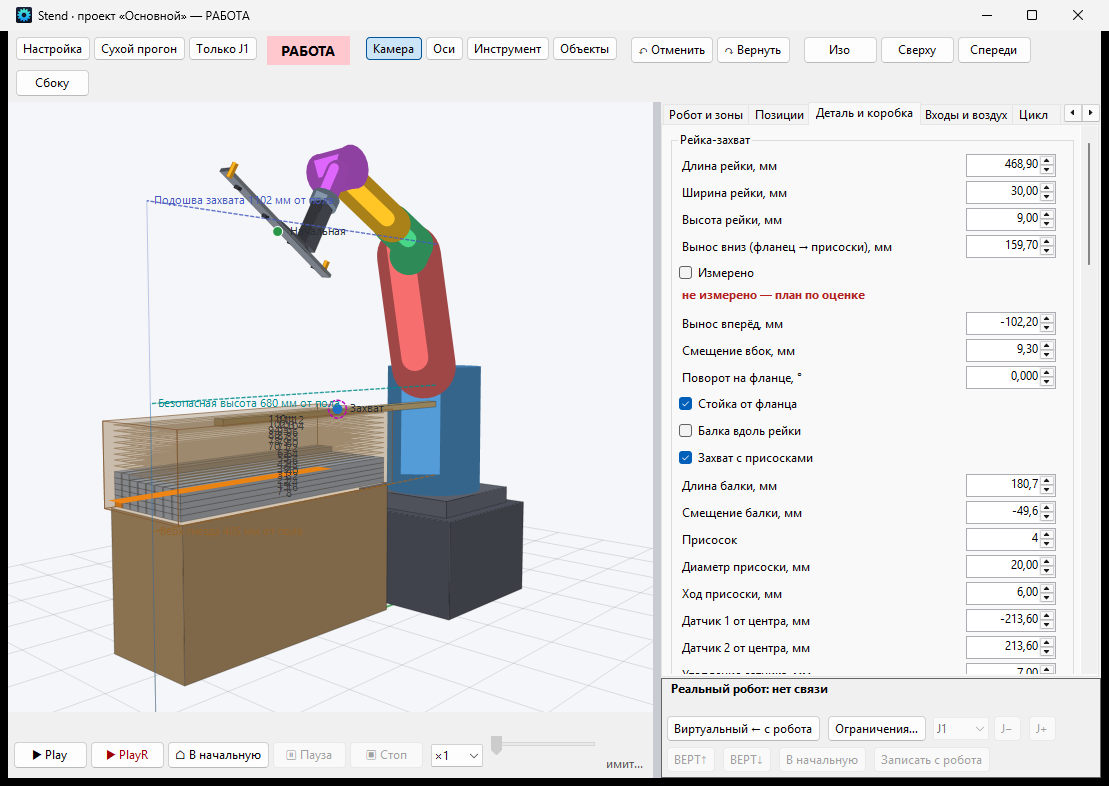
Task: Switch to the Спереди front view
Action: click(x=993, y=50)
